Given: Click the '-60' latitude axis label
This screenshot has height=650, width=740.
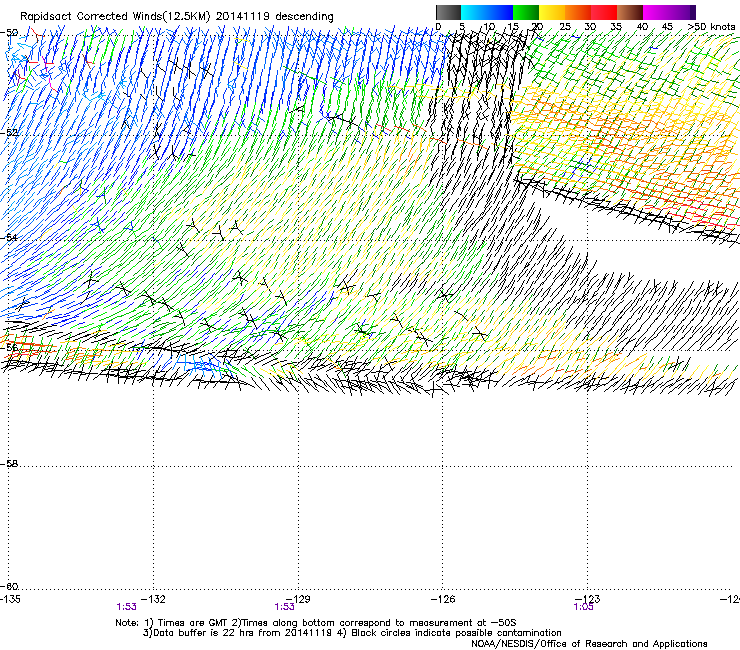Looking at the screenshot, I should 9,586.
